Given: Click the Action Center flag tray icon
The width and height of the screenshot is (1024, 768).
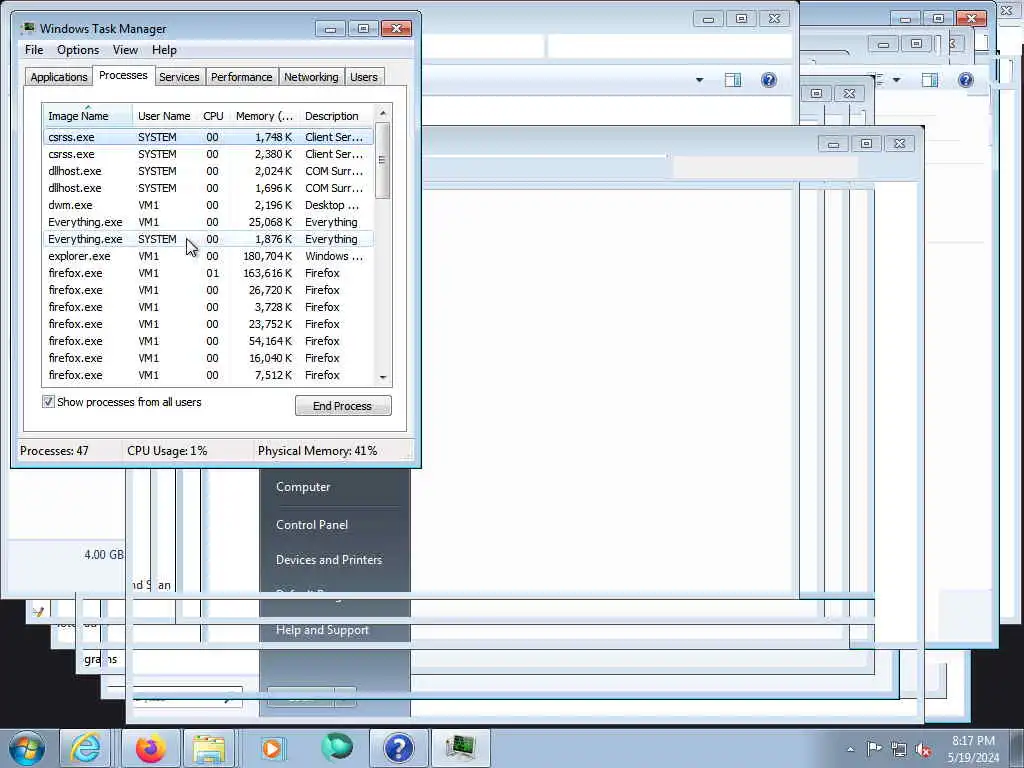Looking at the screenshot, I should (874, 748).
